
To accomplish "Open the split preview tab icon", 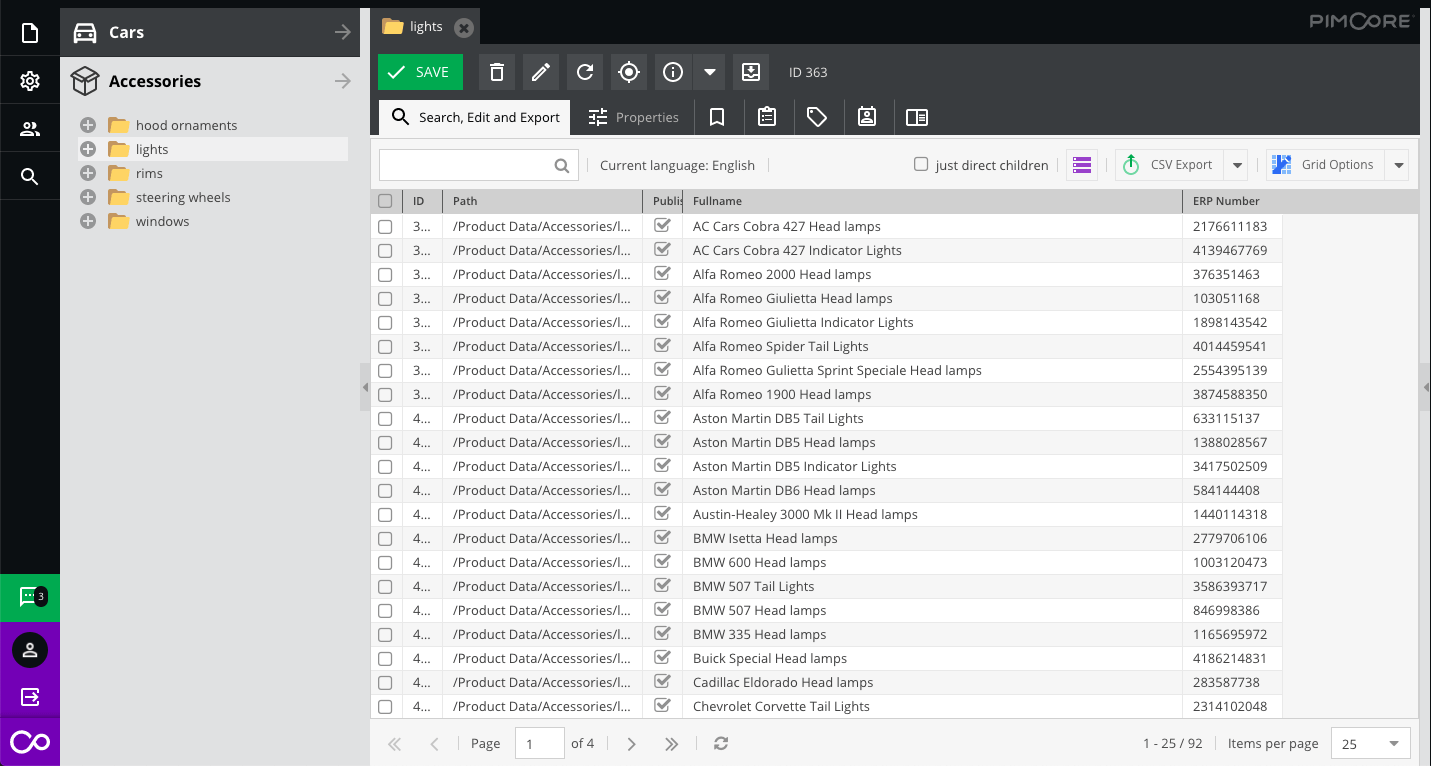I will coord(917,117).
